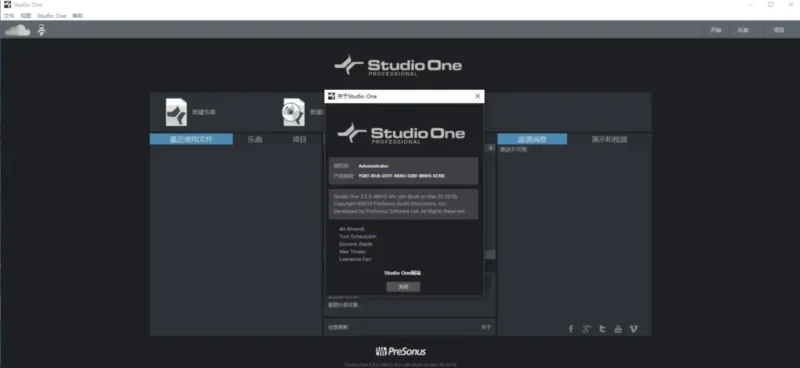Open the SoundCloud cloud icon
This screenshot has width=800, height=368.
pos(17,30)
